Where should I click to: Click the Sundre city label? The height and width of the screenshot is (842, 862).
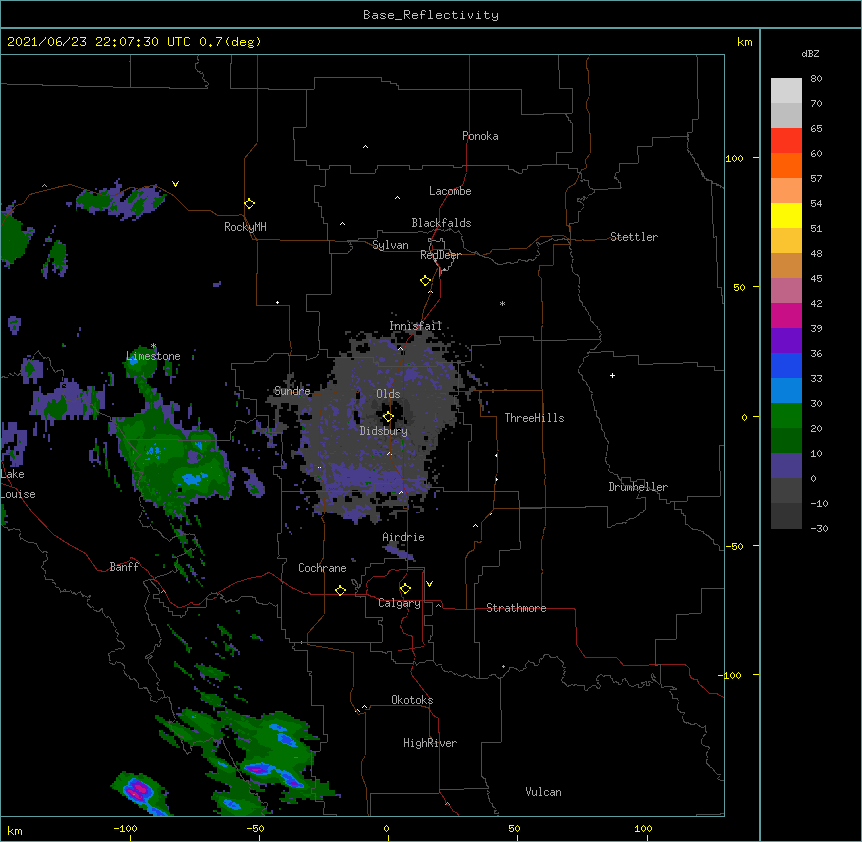point(292,391)
